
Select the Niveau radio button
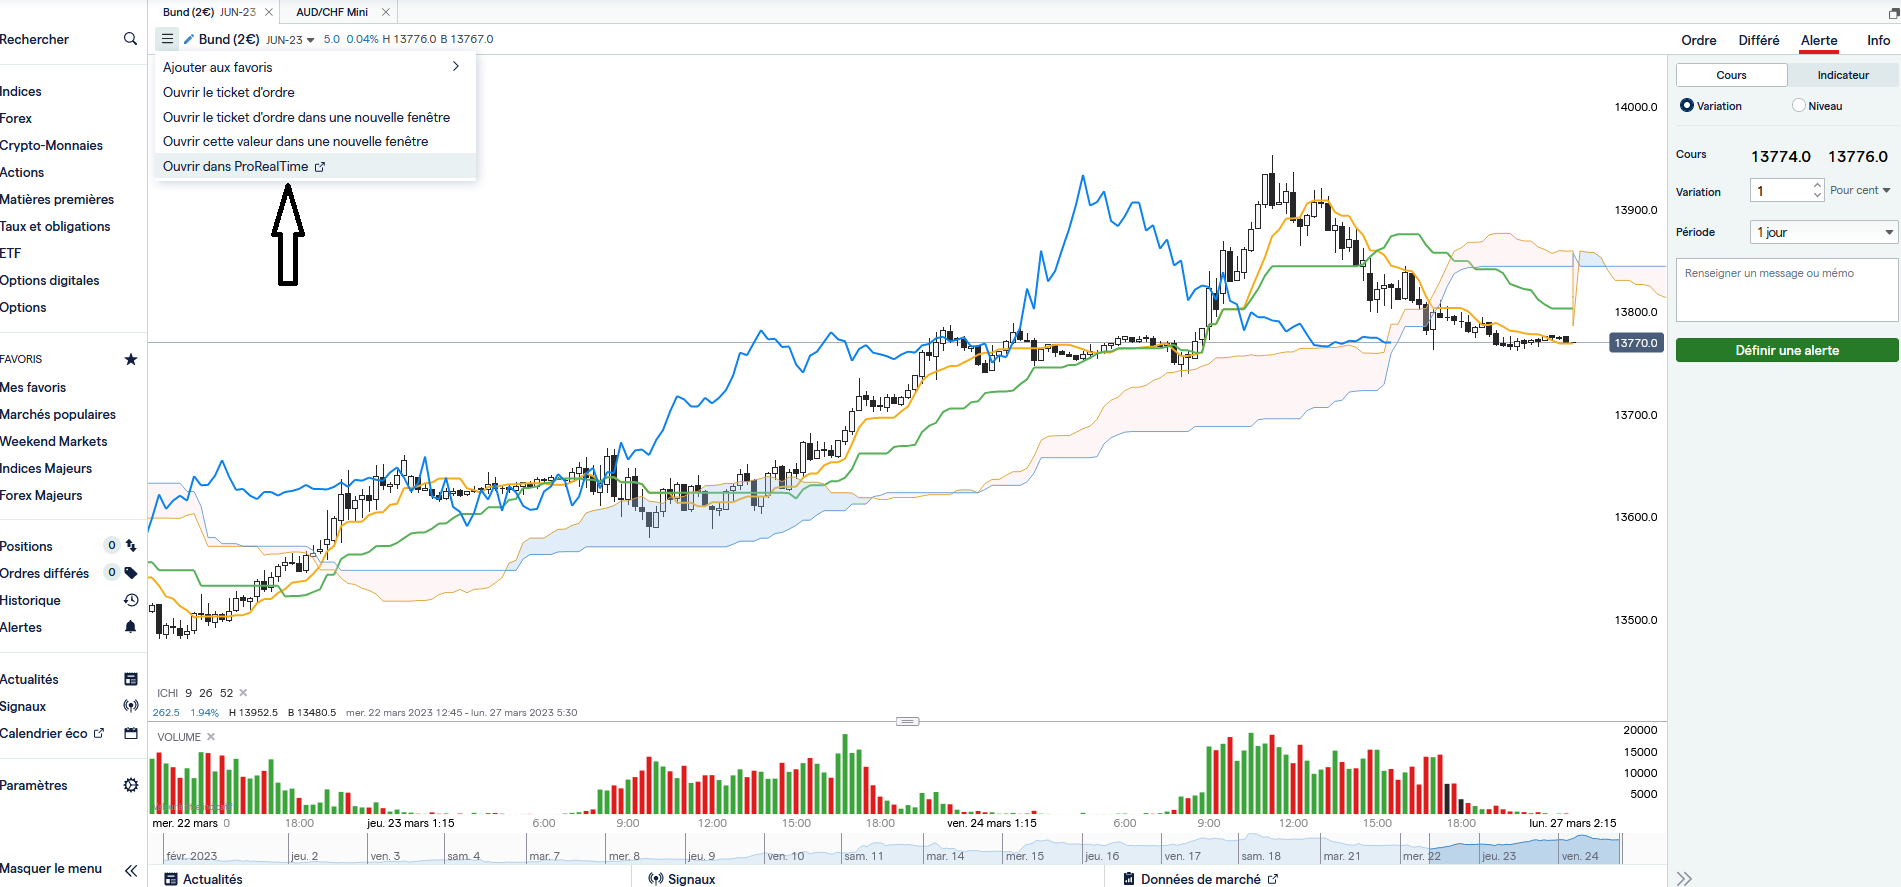(1799, 105)
